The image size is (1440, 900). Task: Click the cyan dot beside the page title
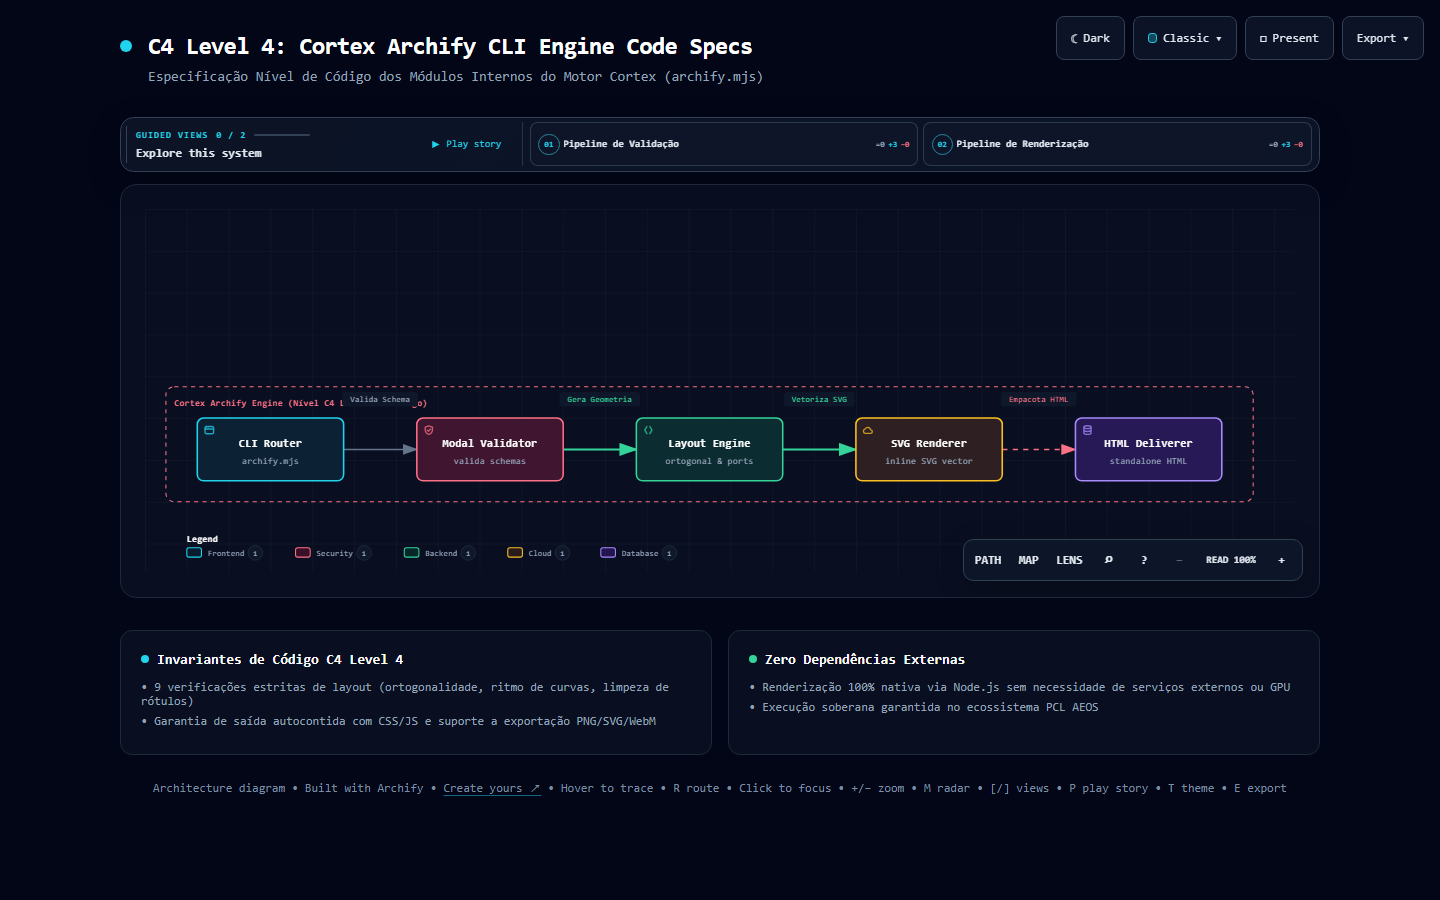coord(126,46)
